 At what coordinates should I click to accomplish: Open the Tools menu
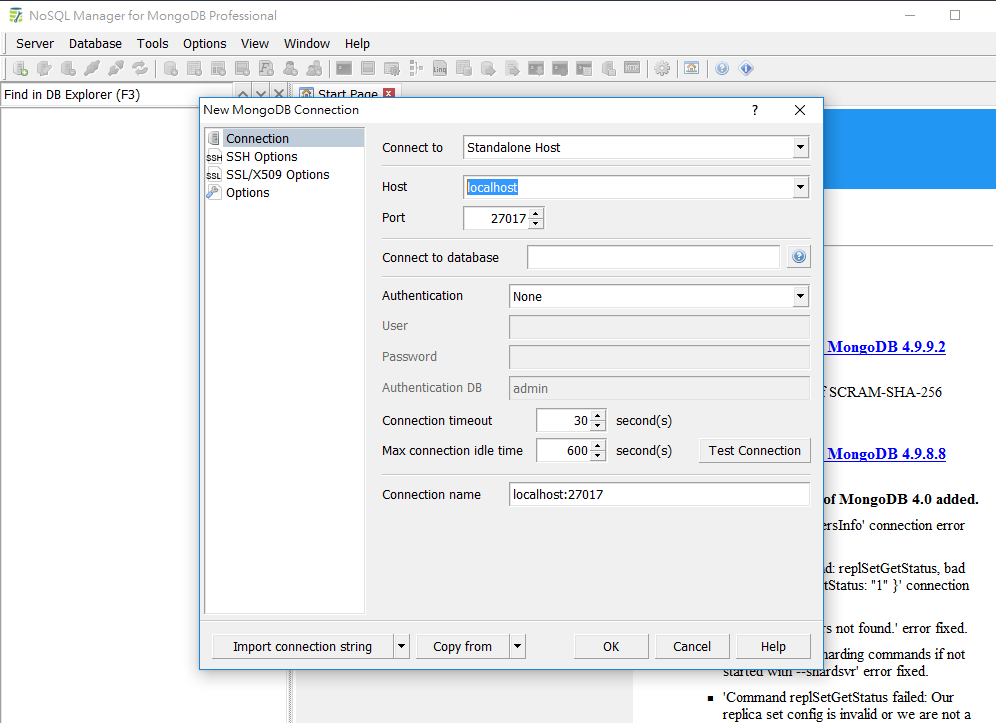click(152, 43)
